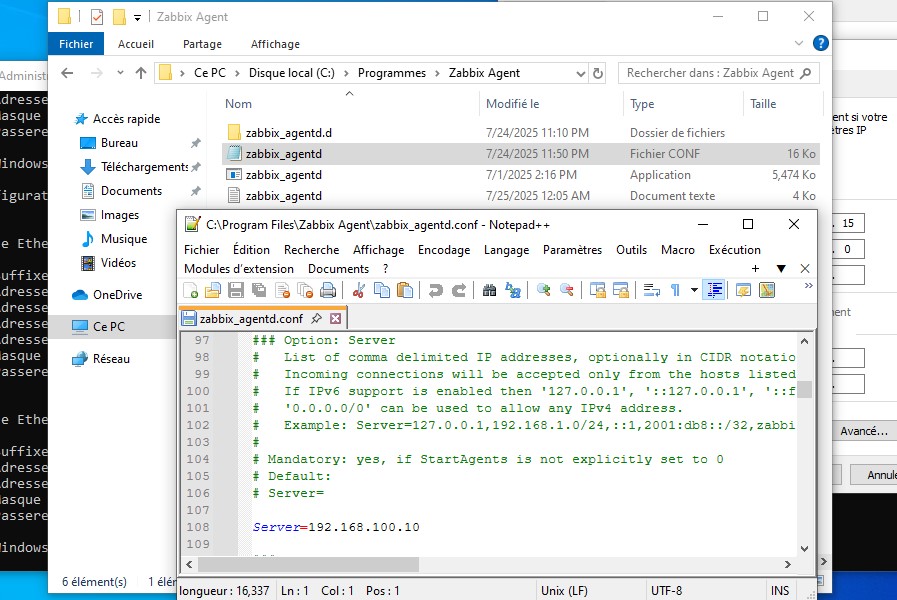This screenshot has height=600, width=897.
Task: Click the Undo arrow in Notepad++ toolbar
Action: click(x=435, y=290)
